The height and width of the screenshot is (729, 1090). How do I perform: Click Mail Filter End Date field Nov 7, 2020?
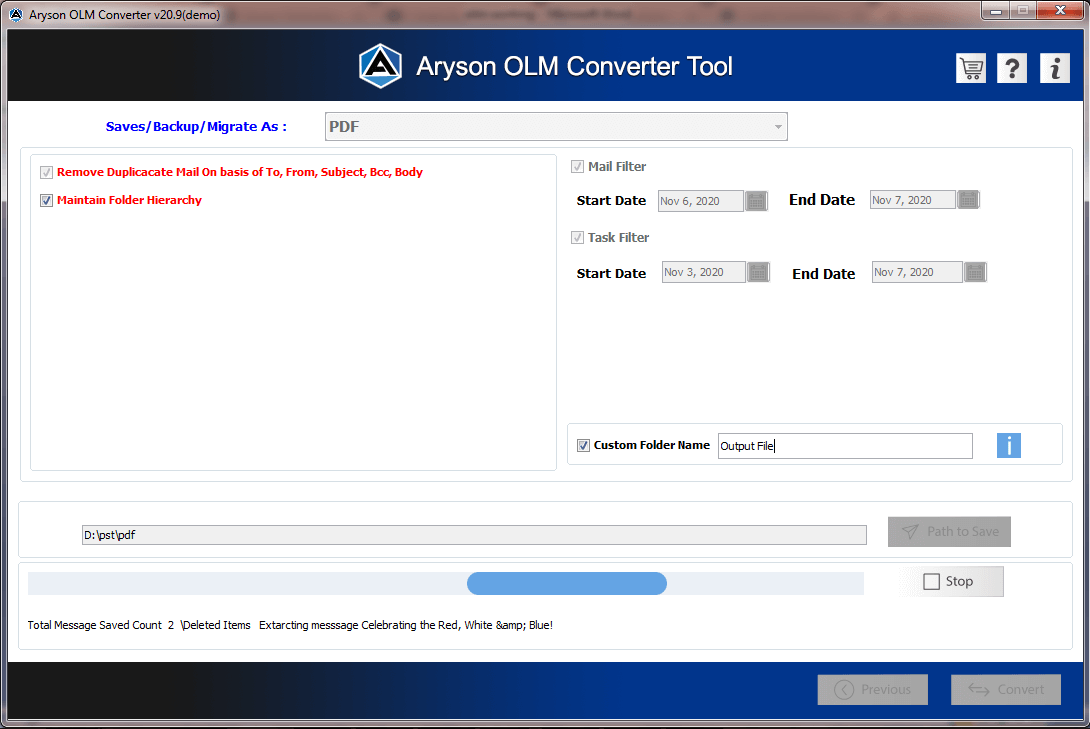(913, 200)
